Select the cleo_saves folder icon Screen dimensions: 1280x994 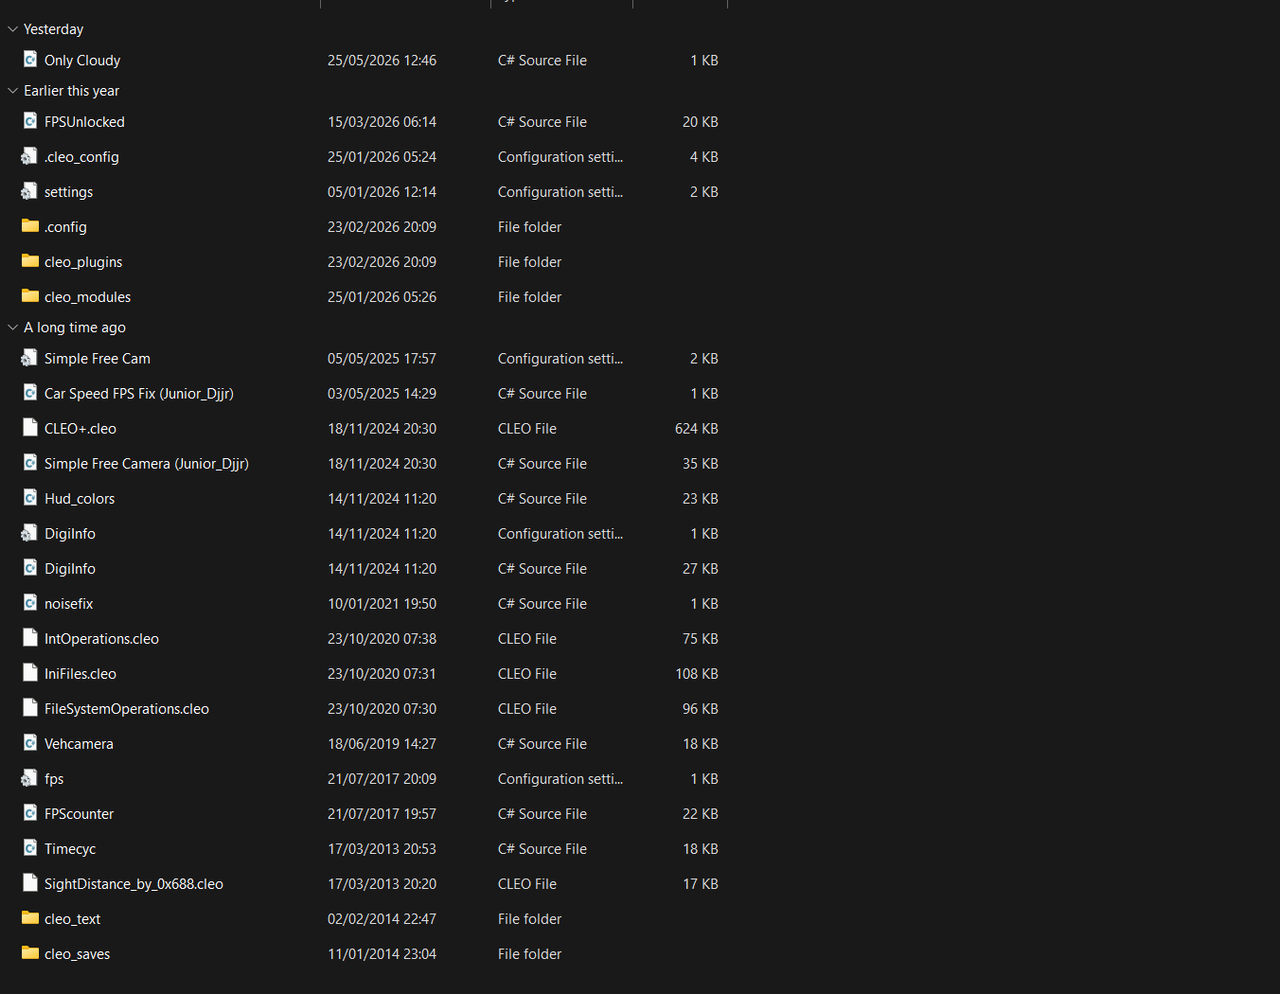pyautogui.click(x=30, y=953)
